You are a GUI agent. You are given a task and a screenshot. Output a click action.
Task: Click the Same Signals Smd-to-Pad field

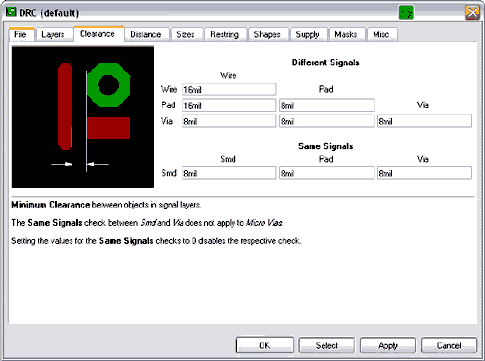coord(327,173)
